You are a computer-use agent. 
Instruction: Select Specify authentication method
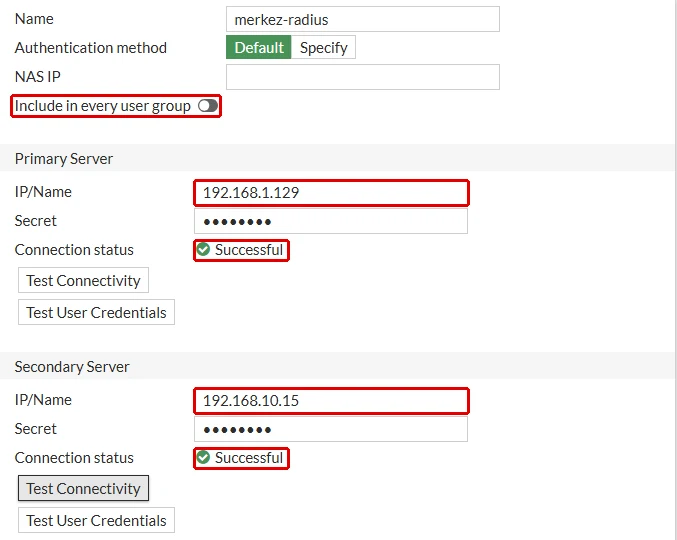click(x=323, y=47)
